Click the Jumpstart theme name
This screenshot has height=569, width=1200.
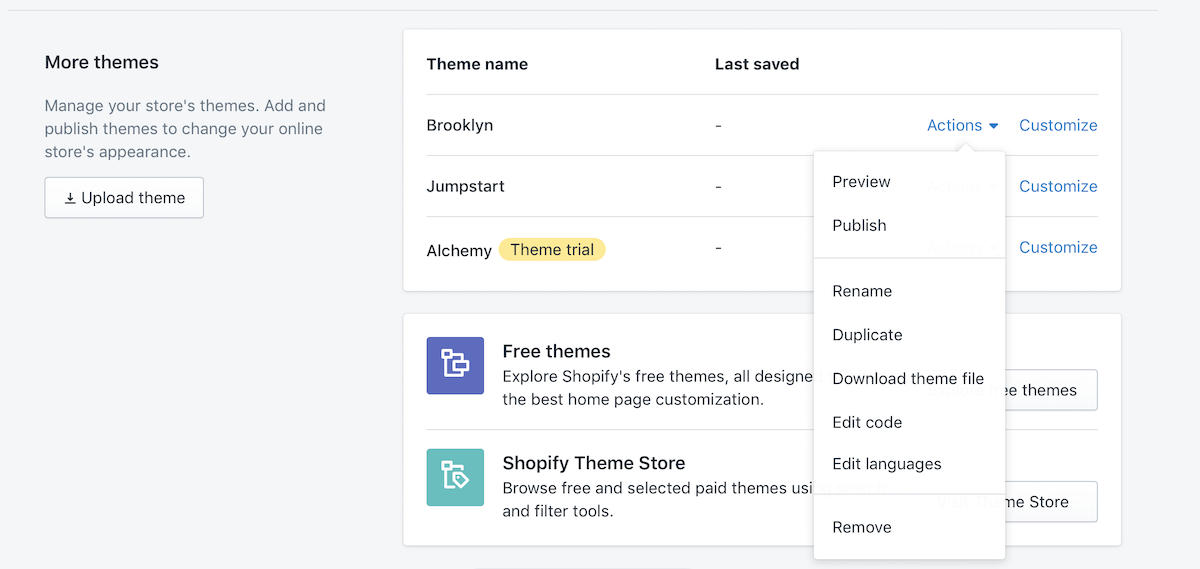[x=466, y=186]
